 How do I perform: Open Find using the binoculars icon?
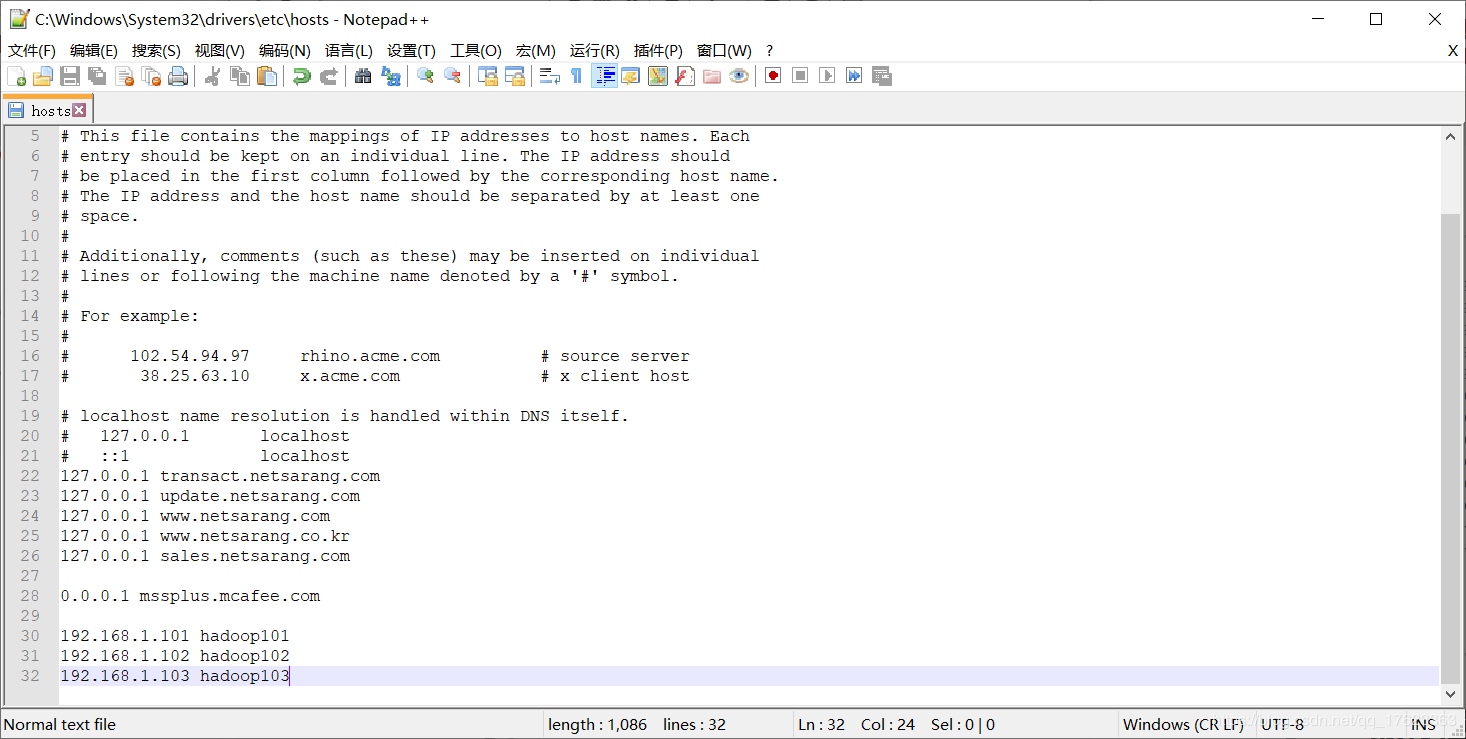[x=363, y=76]
